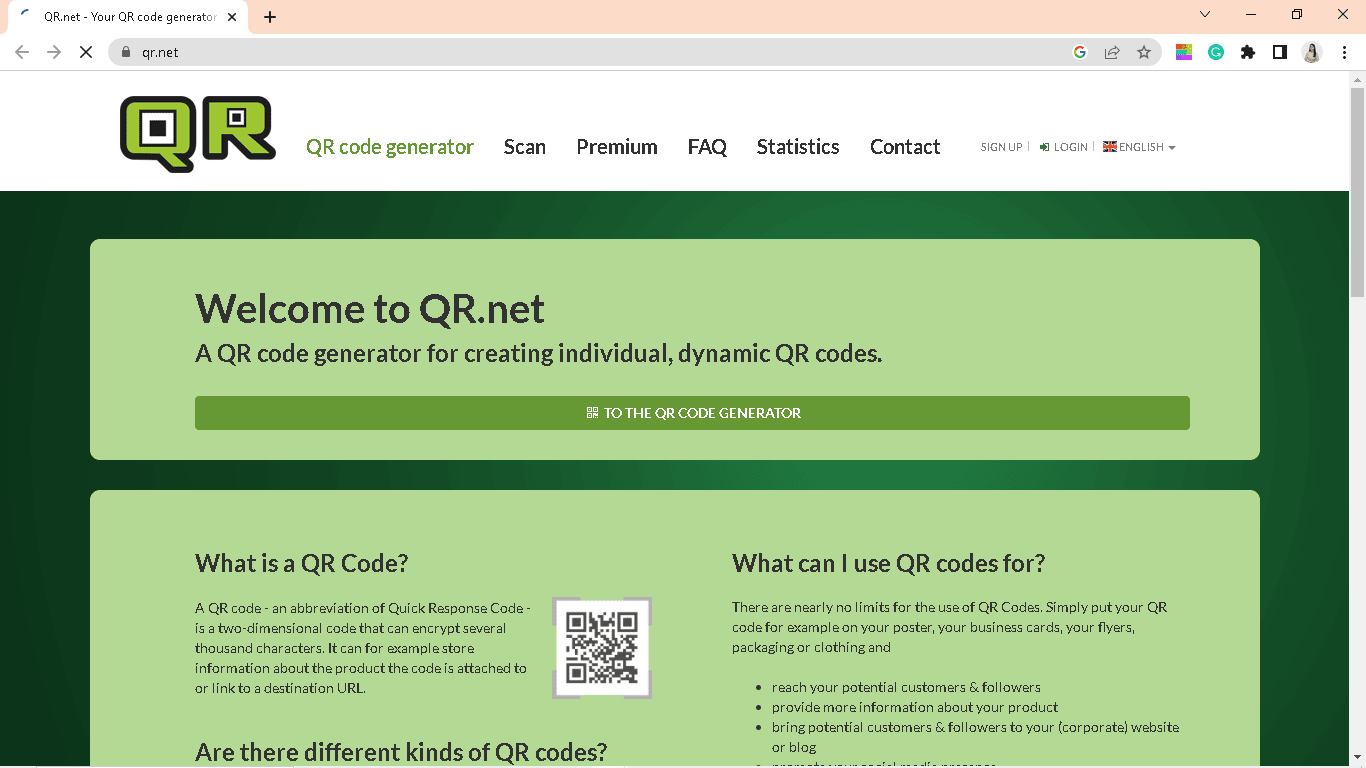
Task: Click TO THE QR CODE GENERATOR button
Action: pos(692,413)
